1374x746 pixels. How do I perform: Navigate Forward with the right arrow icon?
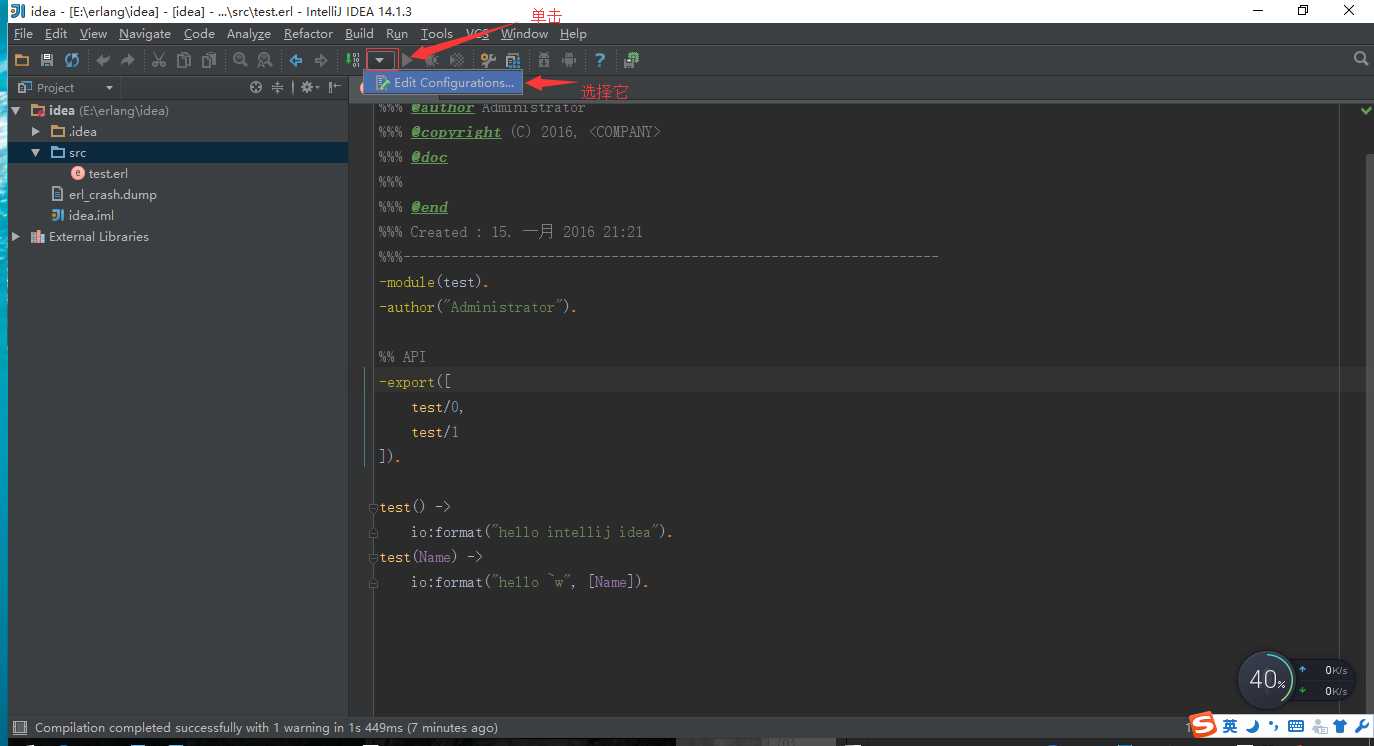point(320,60)
